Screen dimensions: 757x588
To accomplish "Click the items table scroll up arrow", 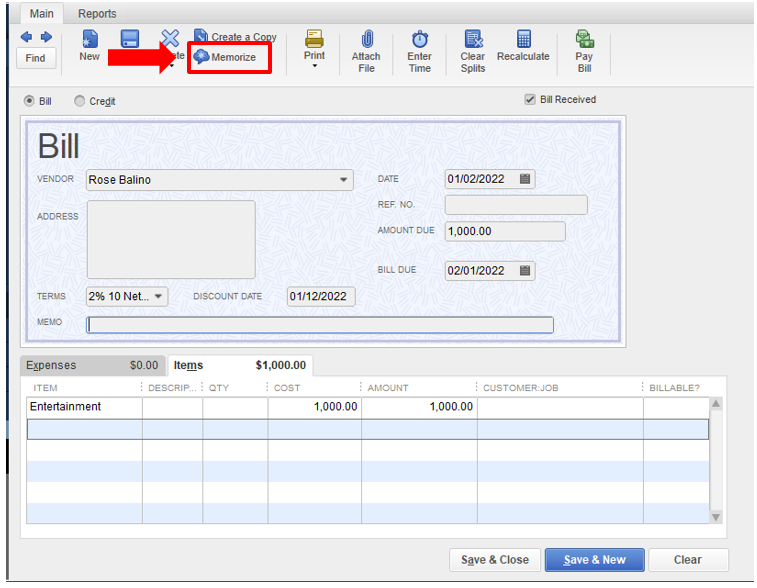I will (x=716, y=404).
